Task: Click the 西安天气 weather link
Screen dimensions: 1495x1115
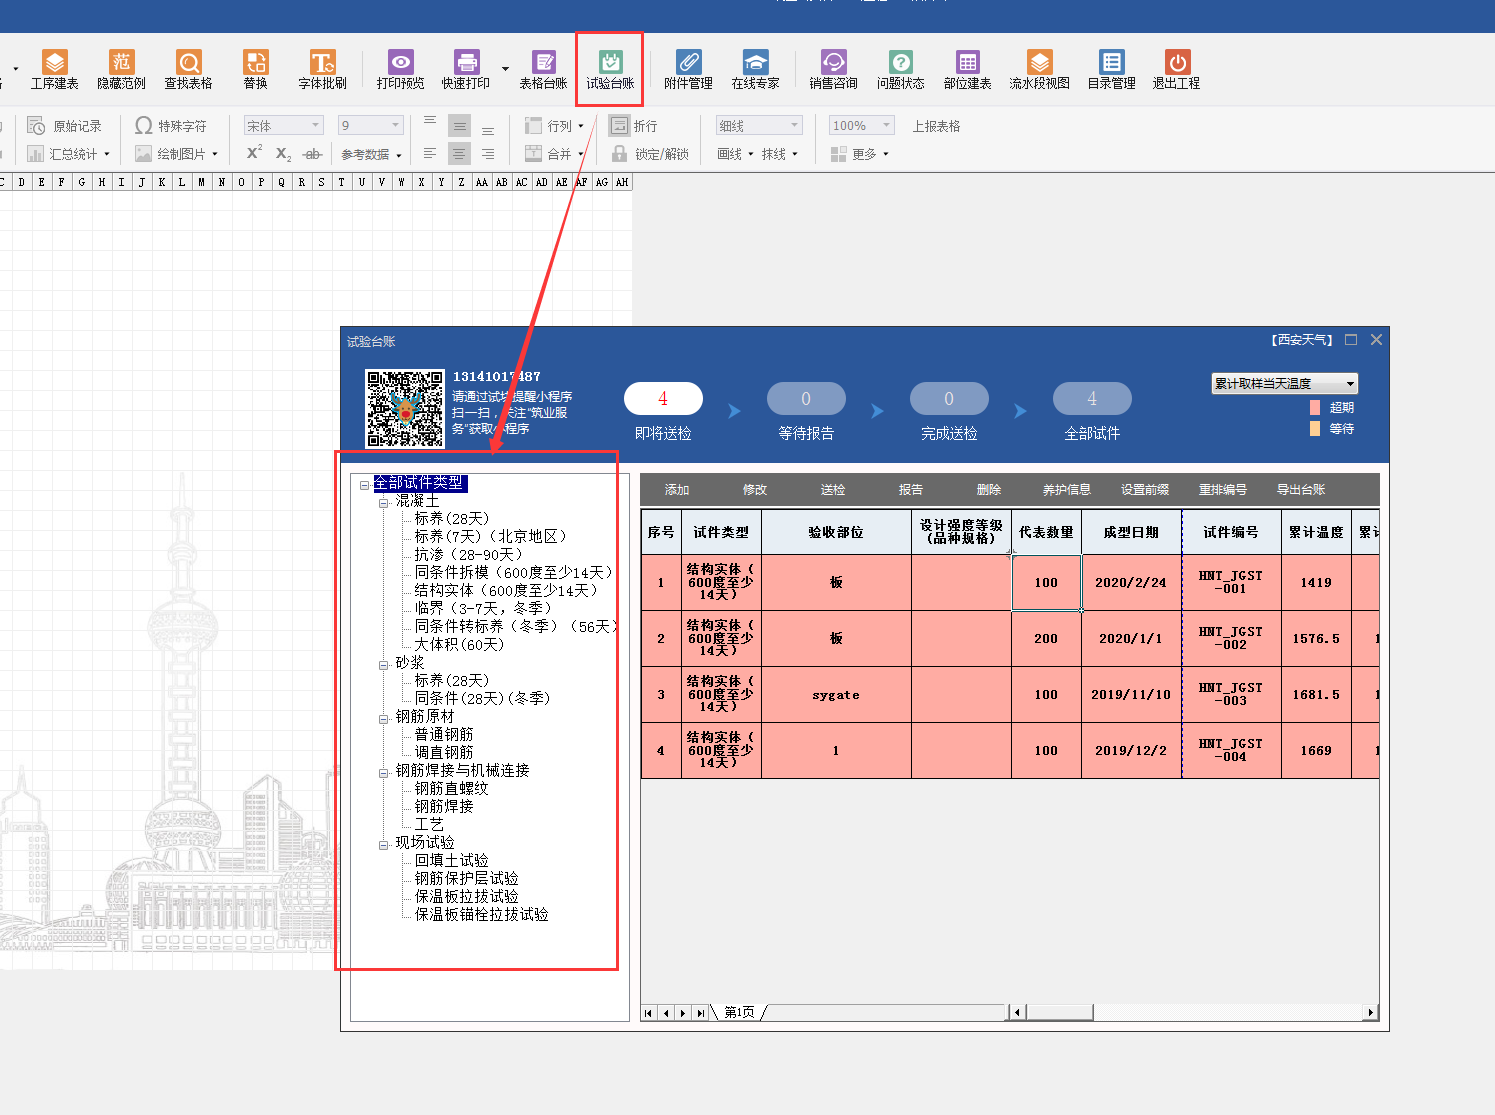Action: [1302, 340]
